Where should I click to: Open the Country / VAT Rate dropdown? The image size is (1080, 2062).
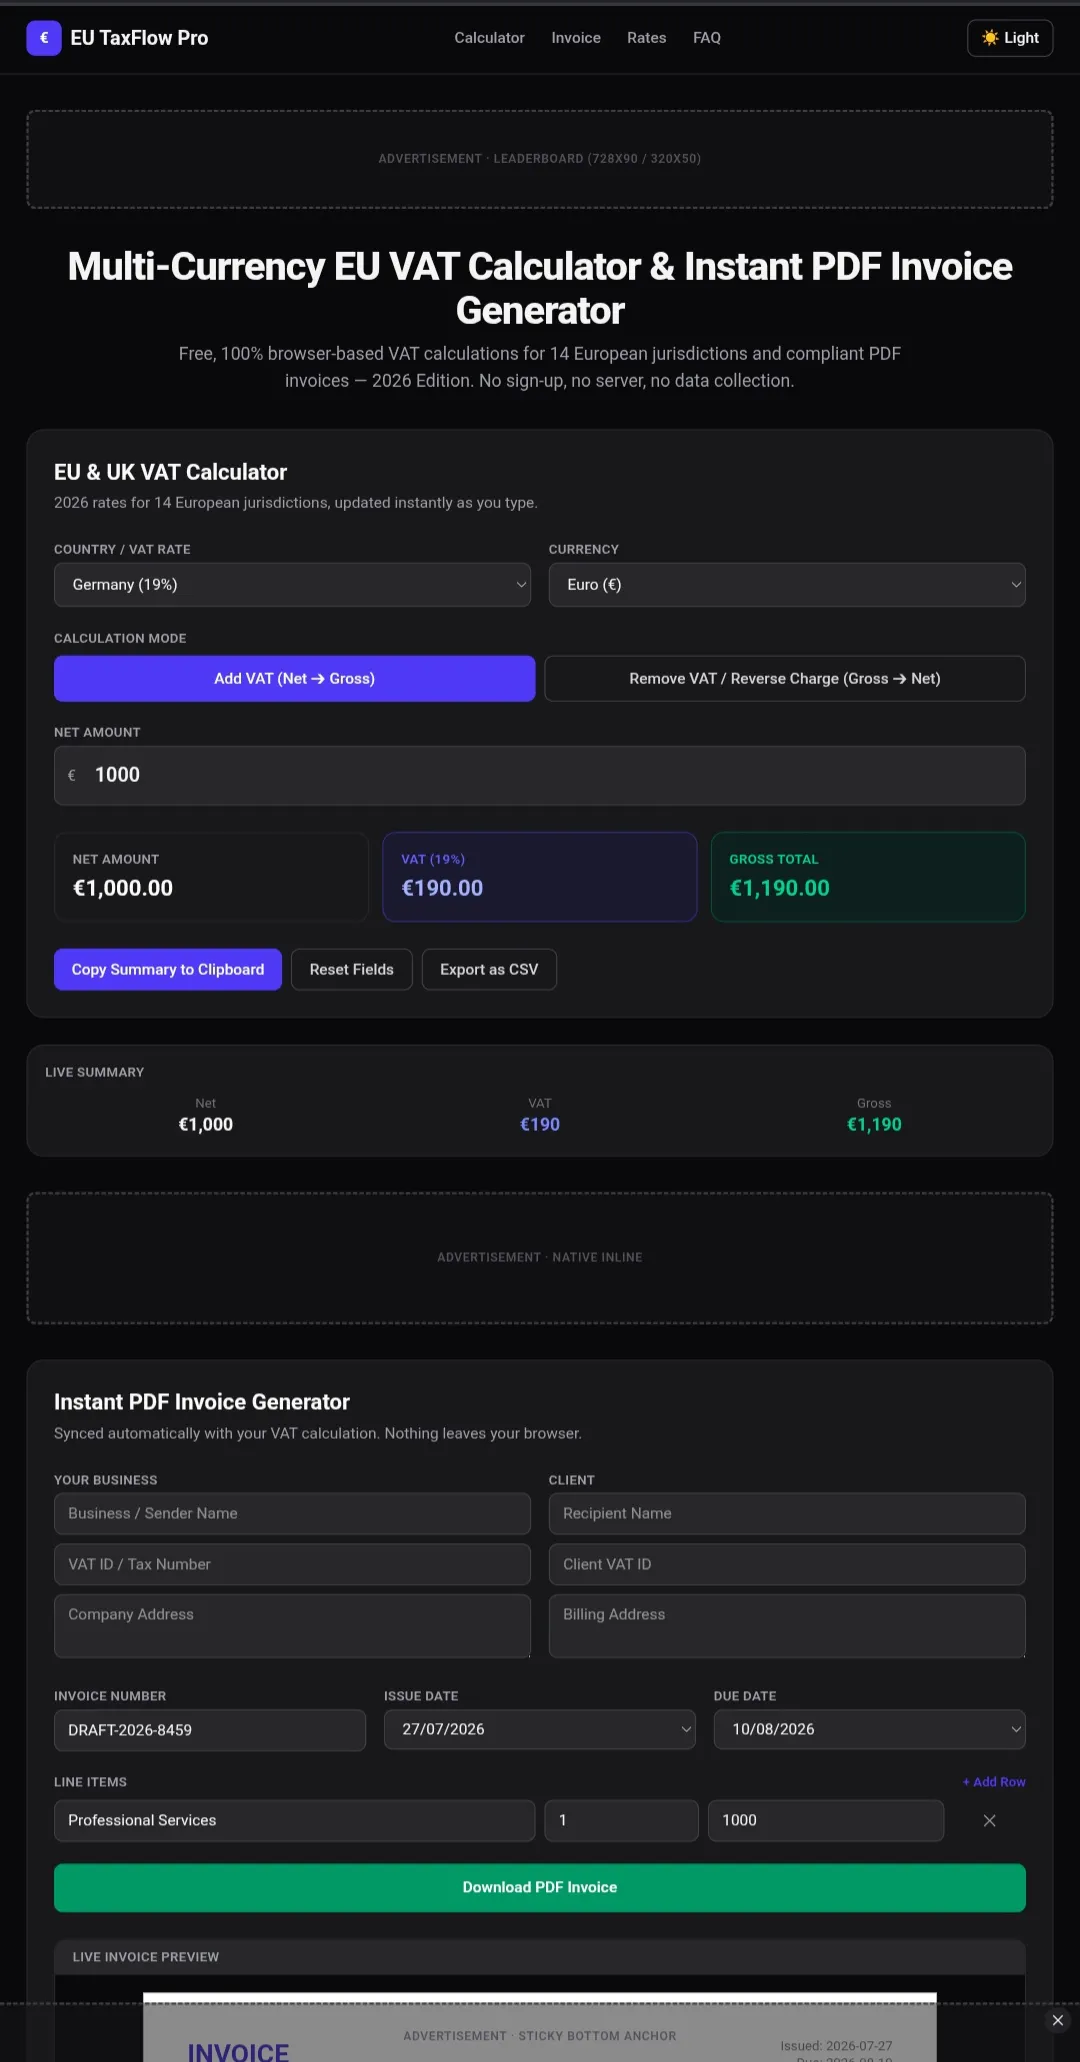292,585
